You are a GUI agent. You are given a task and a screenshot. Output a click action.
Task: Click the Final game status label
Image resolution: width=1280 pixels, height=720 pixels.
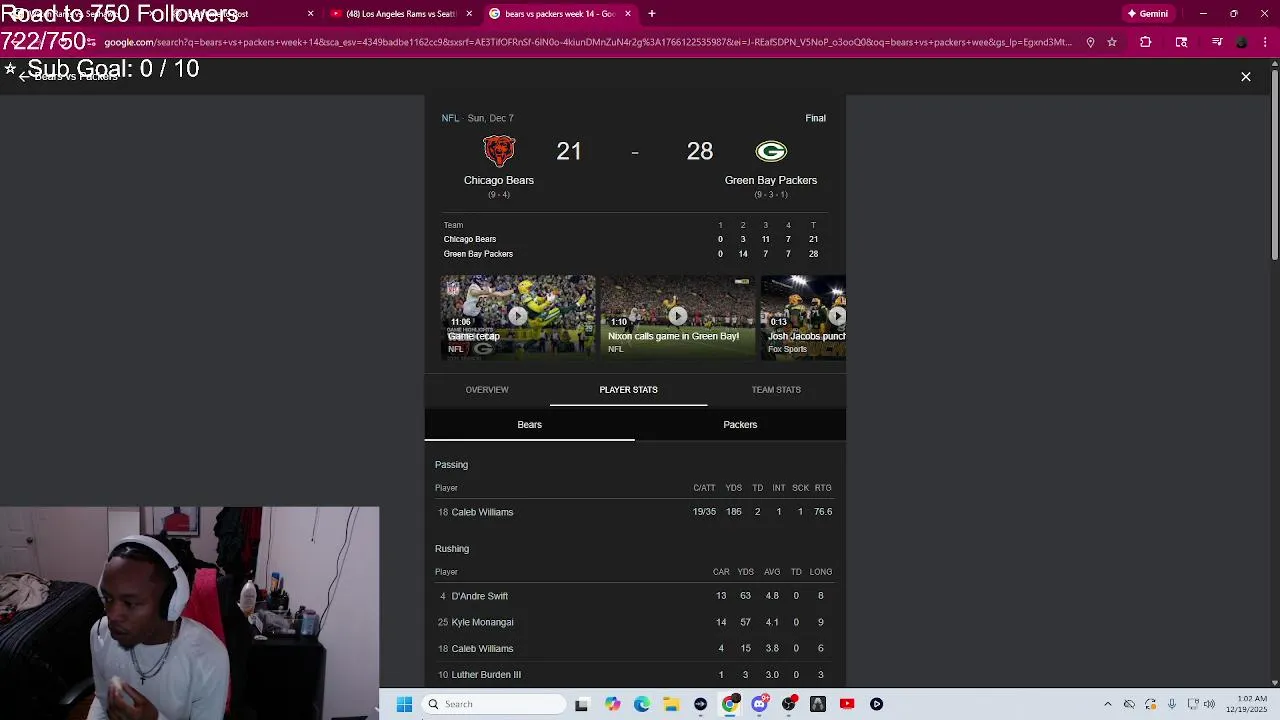click(816, 118)
